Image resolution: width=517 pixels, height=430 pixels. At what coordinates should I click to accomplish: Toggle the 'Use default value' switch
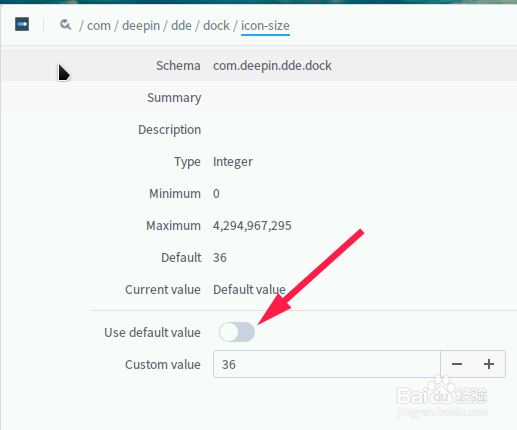(237, 332)
